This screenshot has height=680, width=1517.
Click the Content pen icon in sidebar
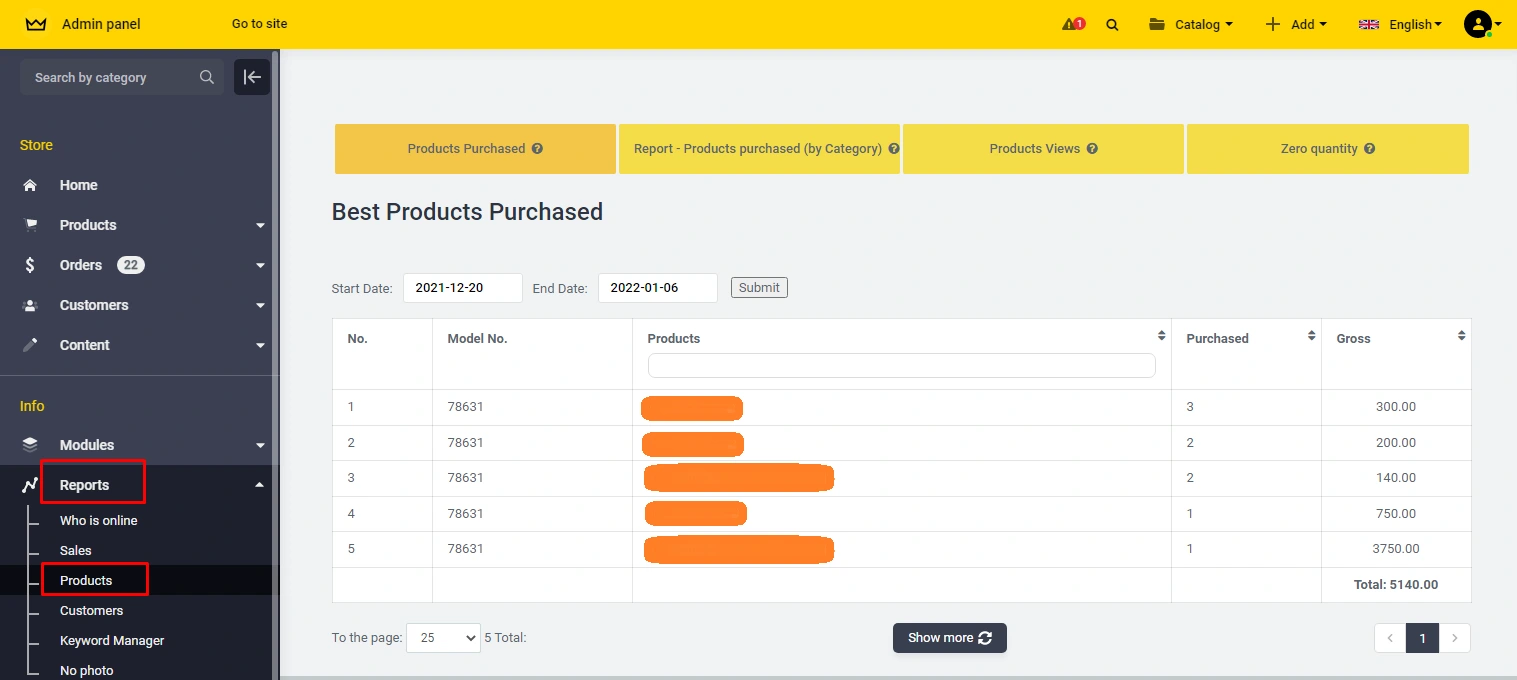coord(31,345)
